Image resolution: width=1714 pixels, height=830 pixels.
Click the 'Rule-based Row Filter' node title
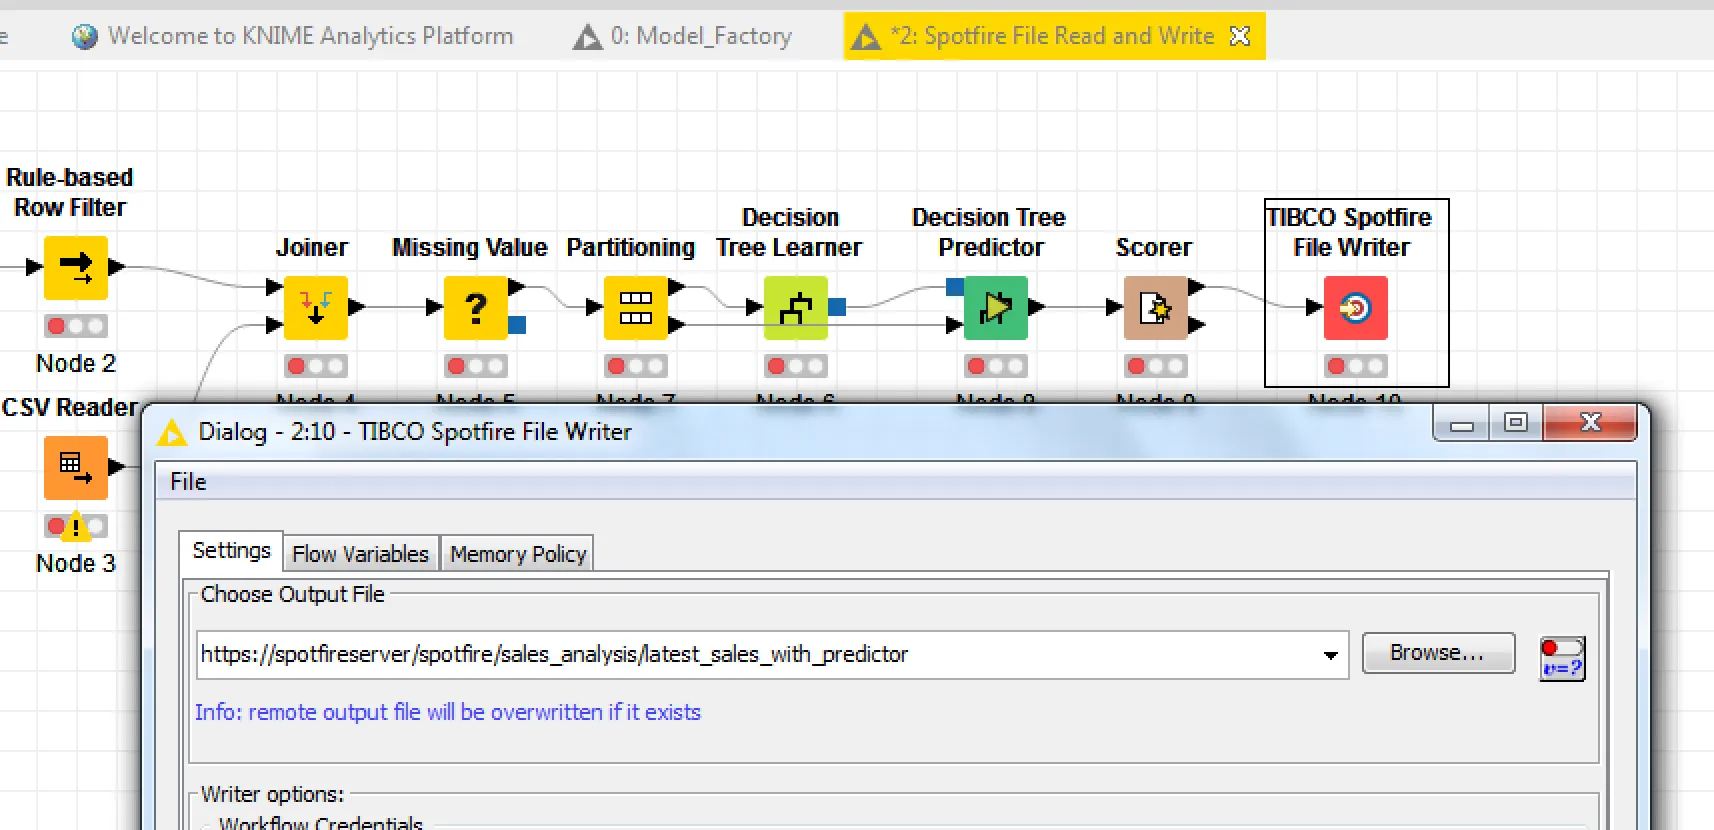coord(70,192)
